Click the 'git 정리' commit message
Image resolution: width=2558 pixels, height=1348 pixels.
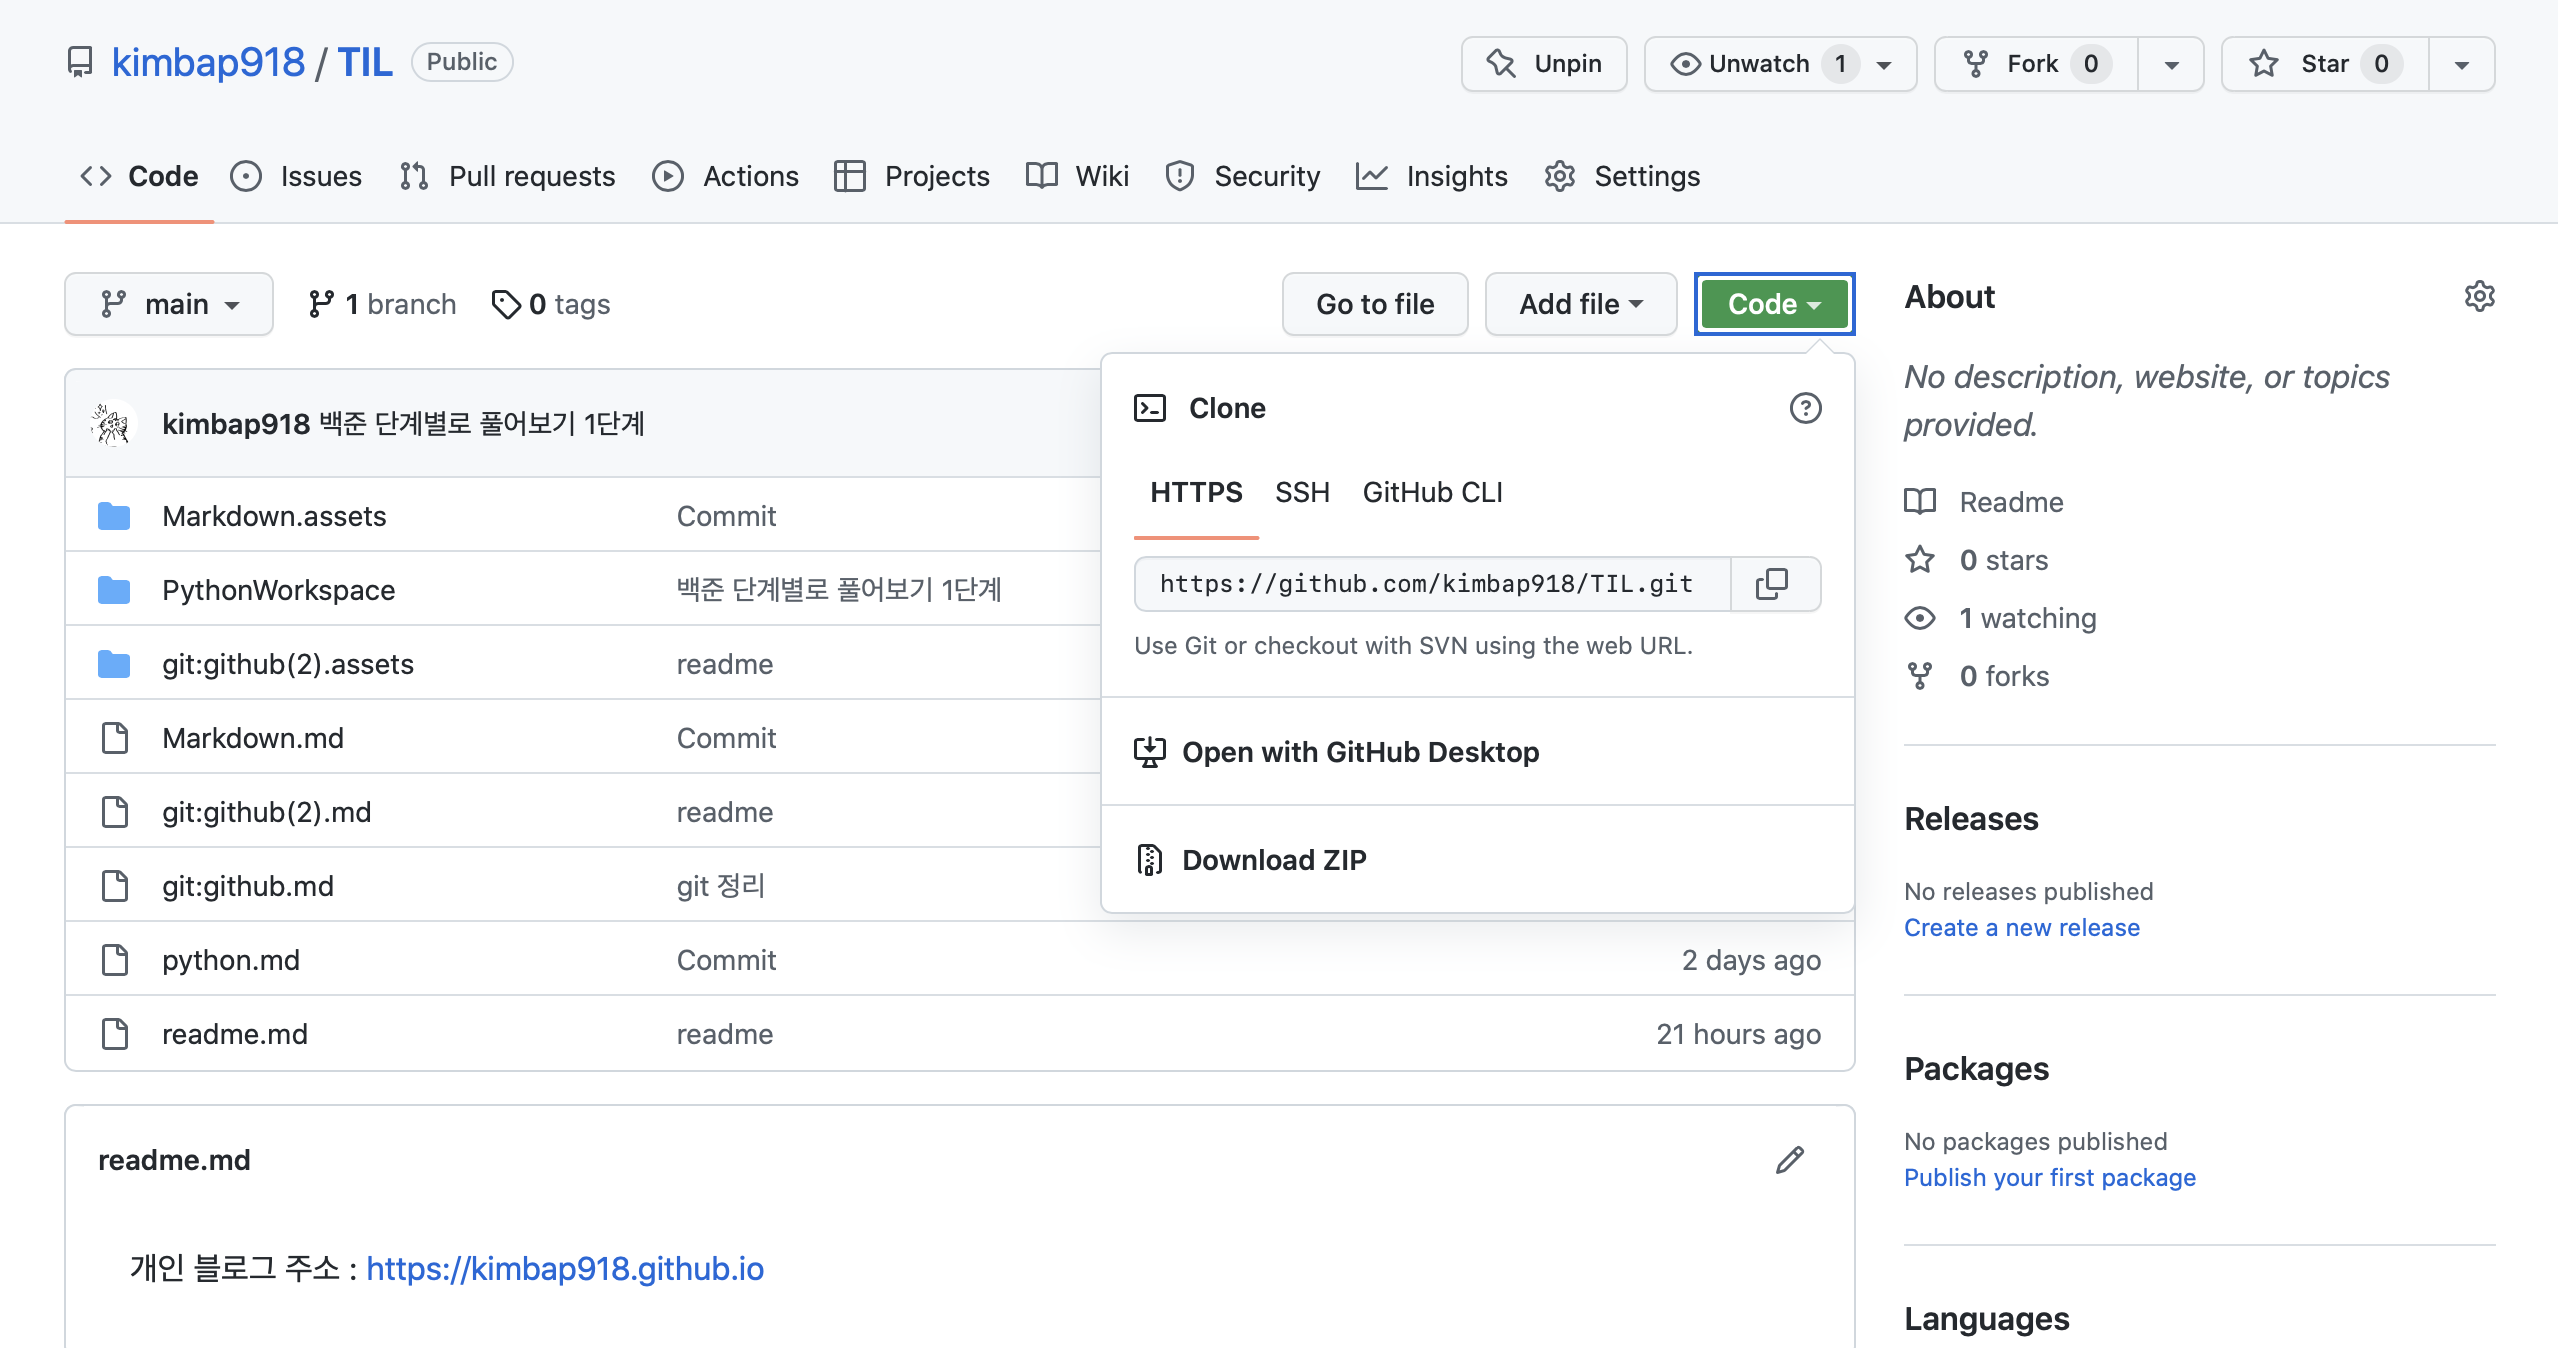(x=720, y=886)
